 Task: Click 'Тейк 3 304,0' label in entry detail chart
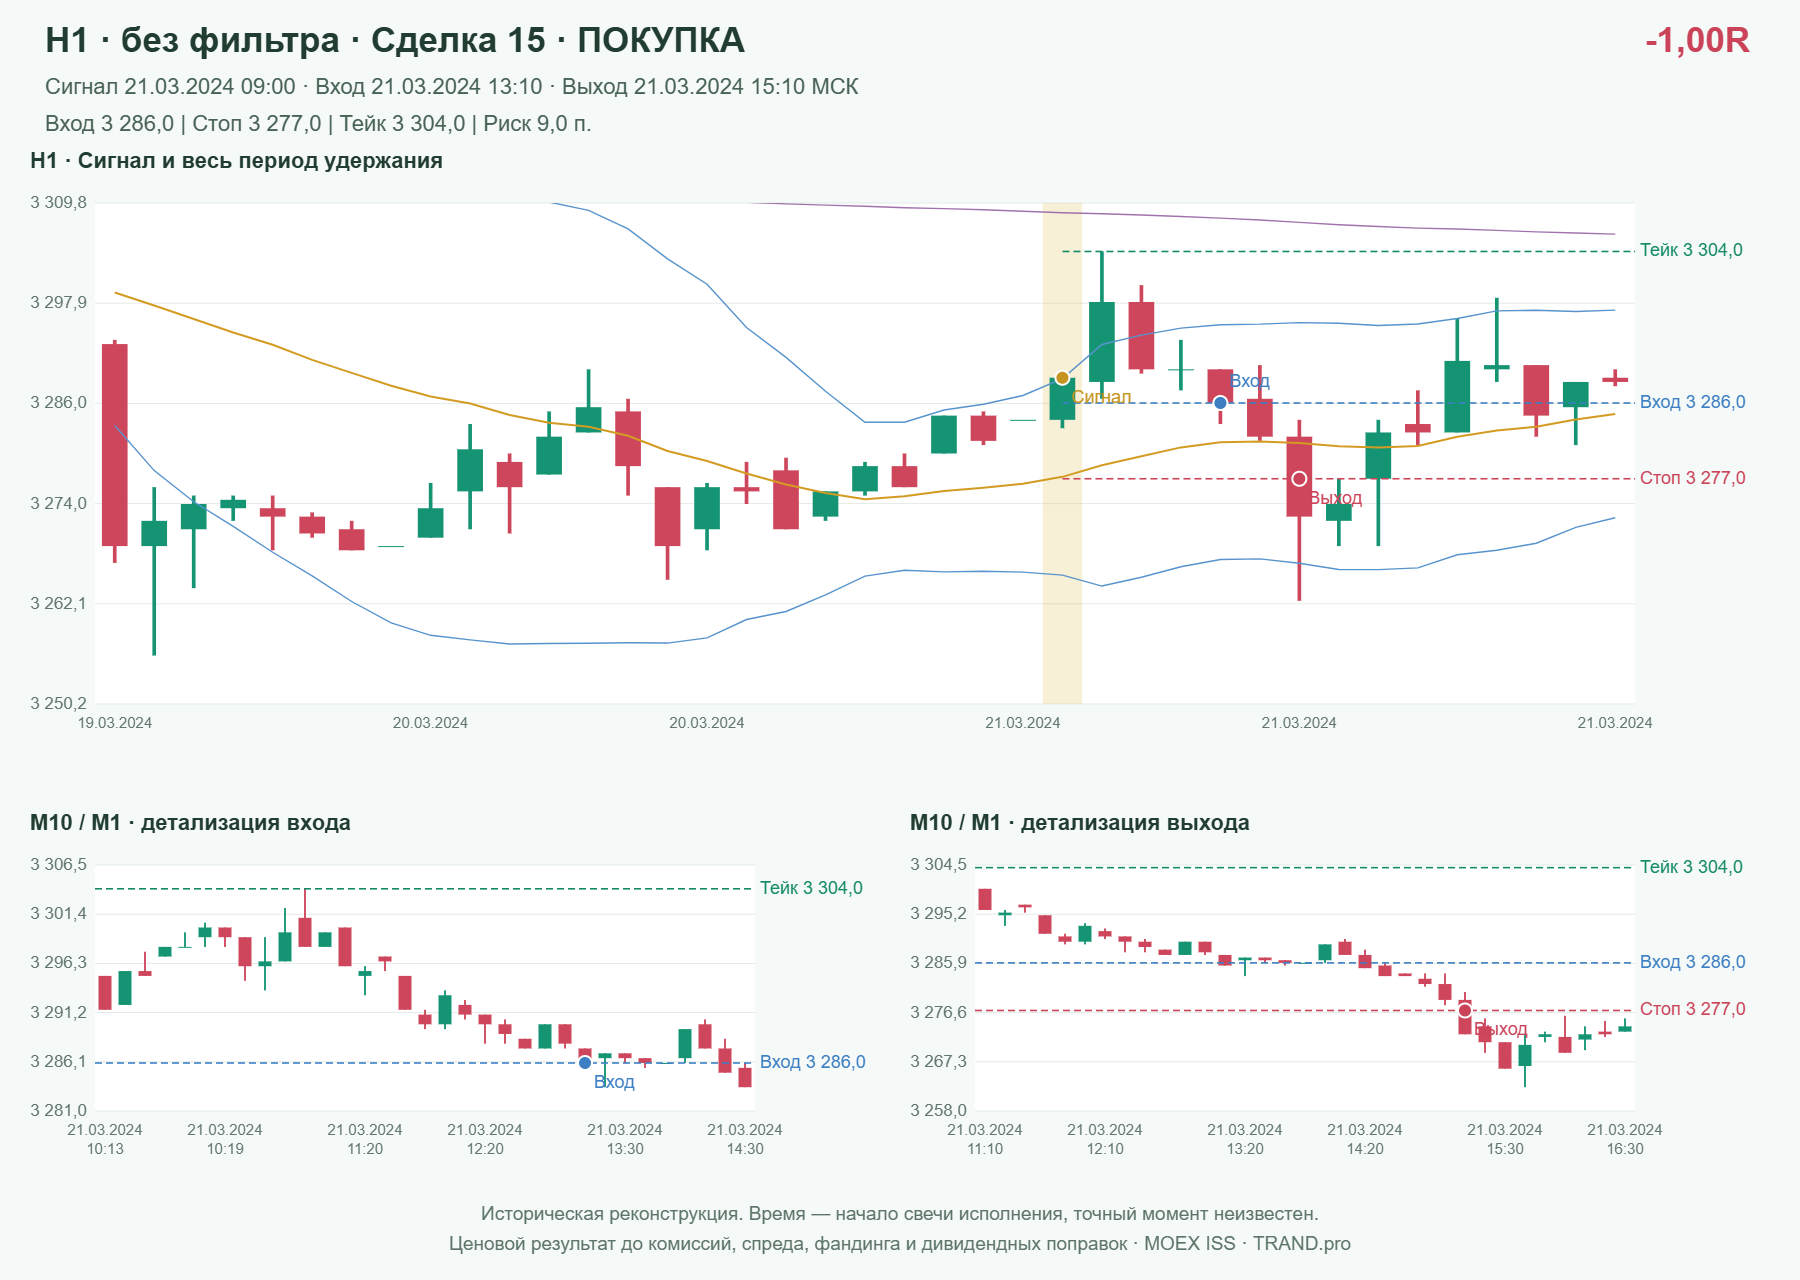(811, 888)
